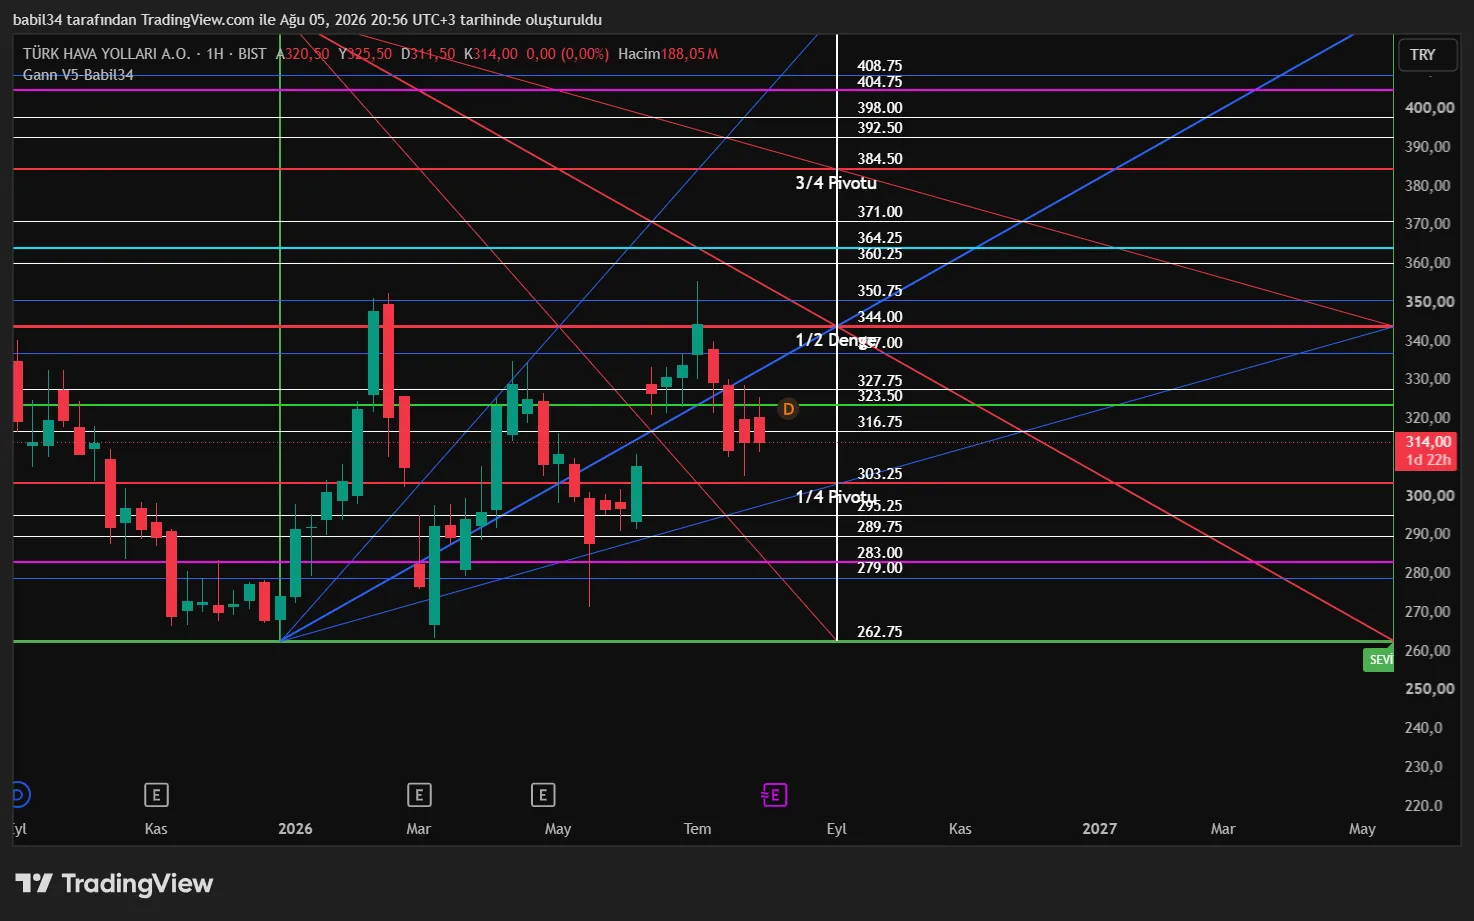
Task: Click 250,00 on the price axis
Action: click(x=1430, y=689)
